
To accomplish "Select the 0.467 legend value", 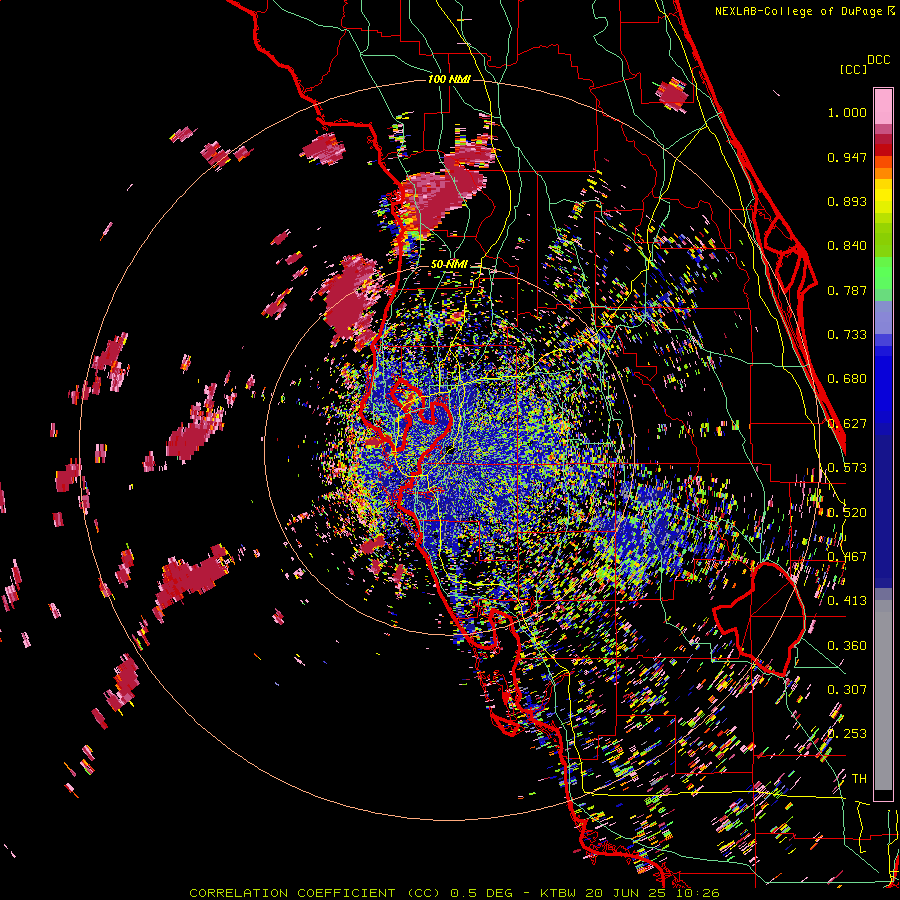I will pos(847,557).
